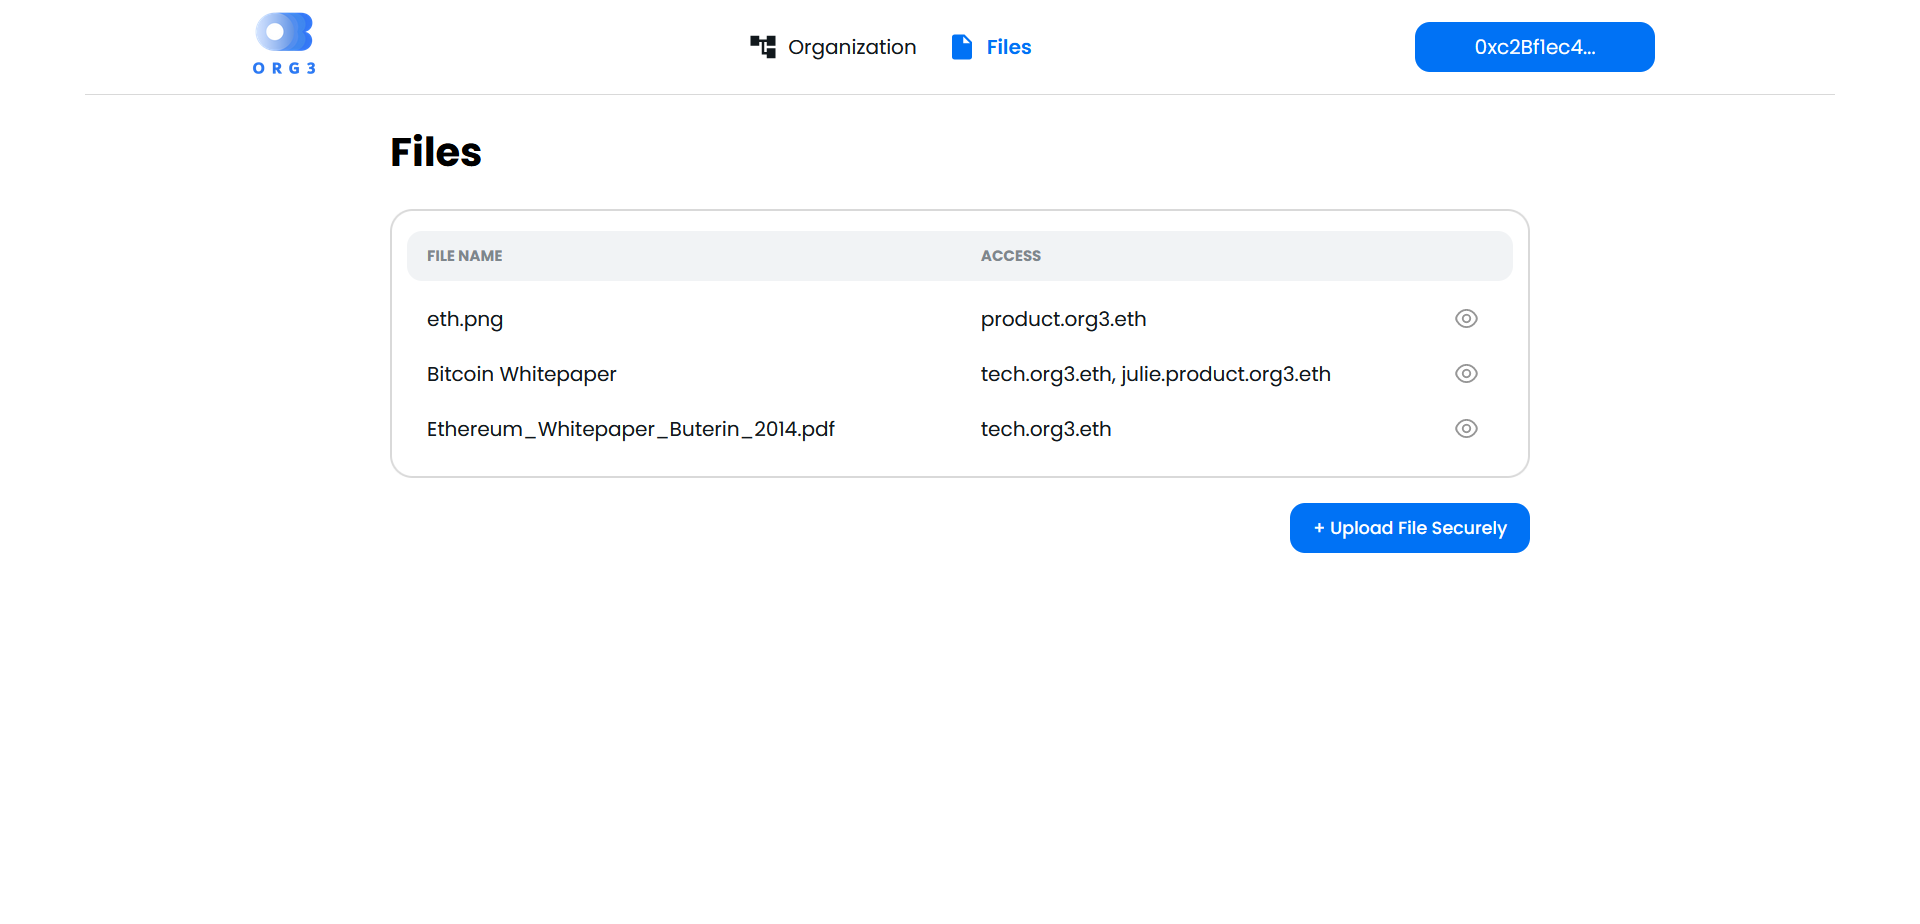
Task: View Ethereum_Whitepaper_Buterin_2014.pdf with eye icon
Action: pyautogui.click(x=1466, y=429)
